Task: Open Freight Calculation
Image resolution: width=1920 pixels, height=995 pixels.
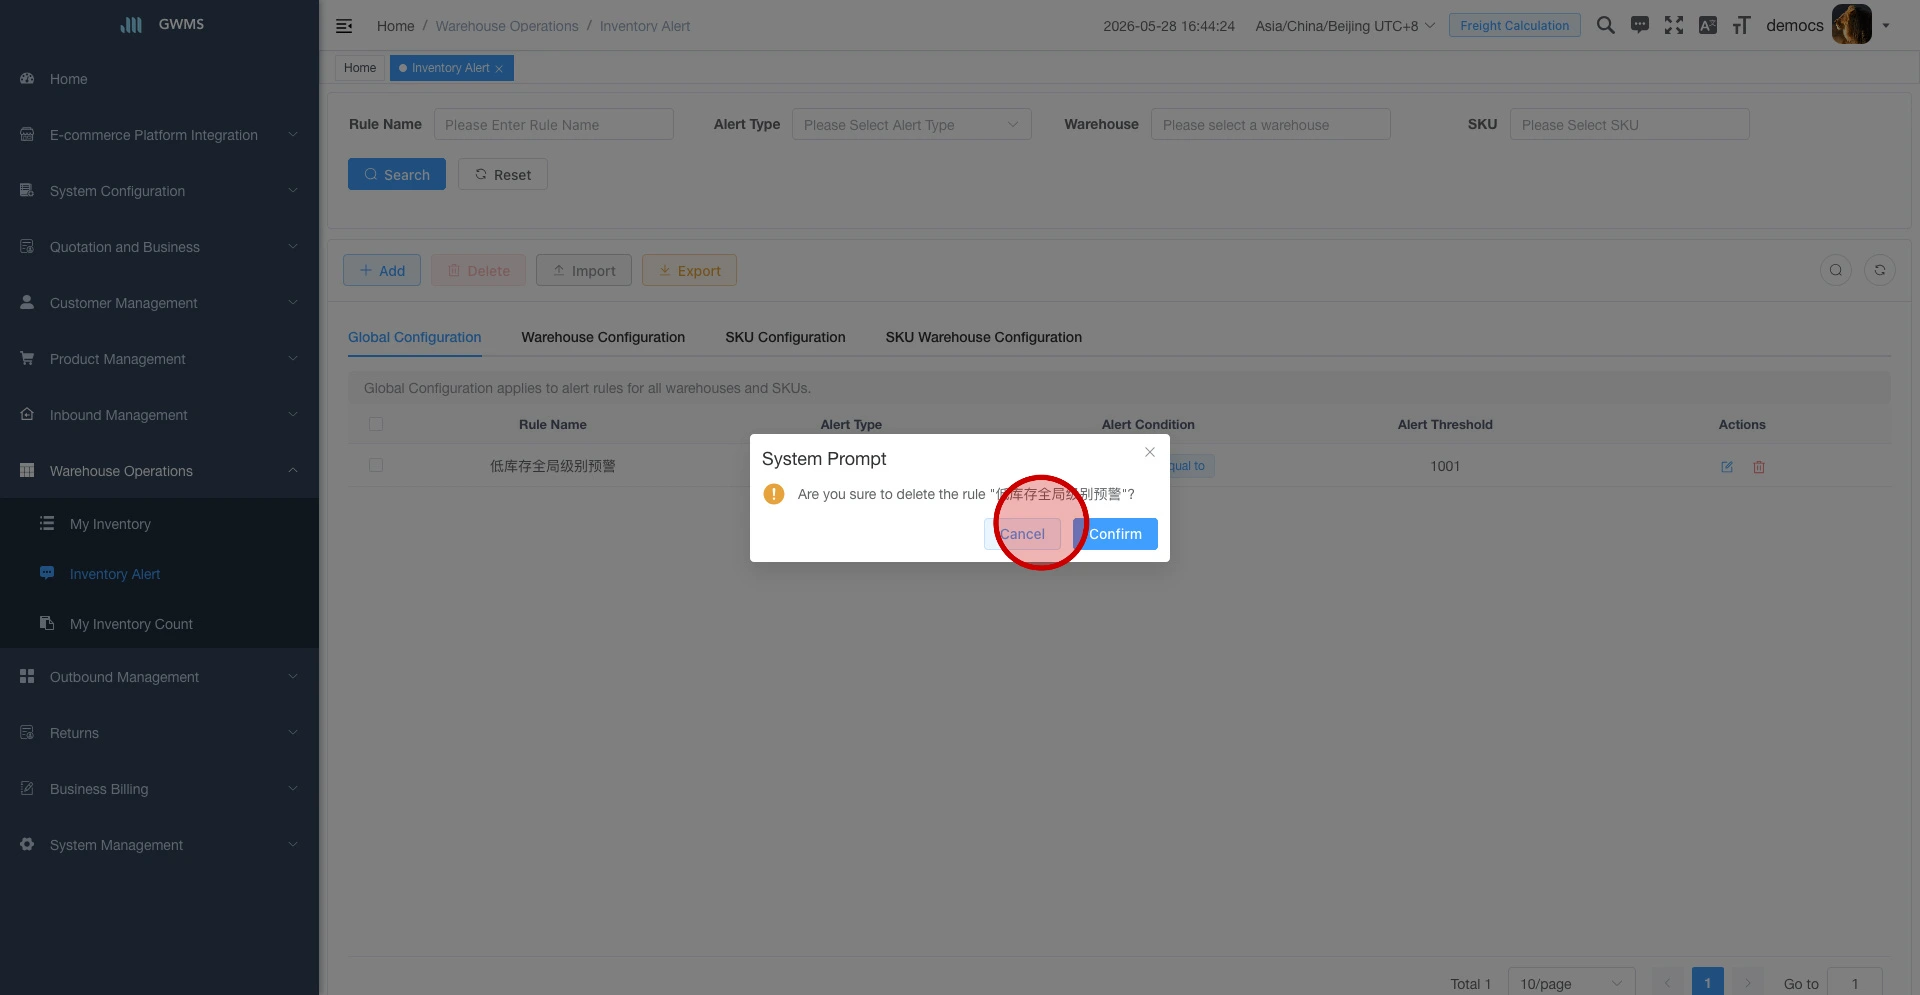Action: [1514, 25]
